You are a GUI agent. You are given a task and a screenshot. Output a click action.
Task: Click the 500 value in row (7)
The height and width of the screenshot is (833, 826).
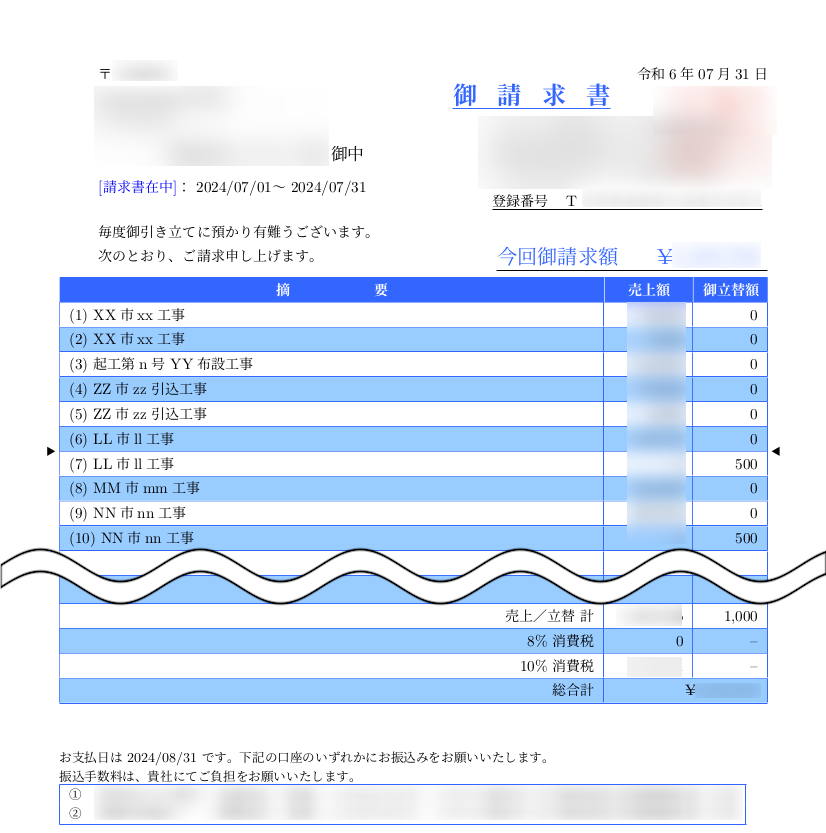coord(745,464)
